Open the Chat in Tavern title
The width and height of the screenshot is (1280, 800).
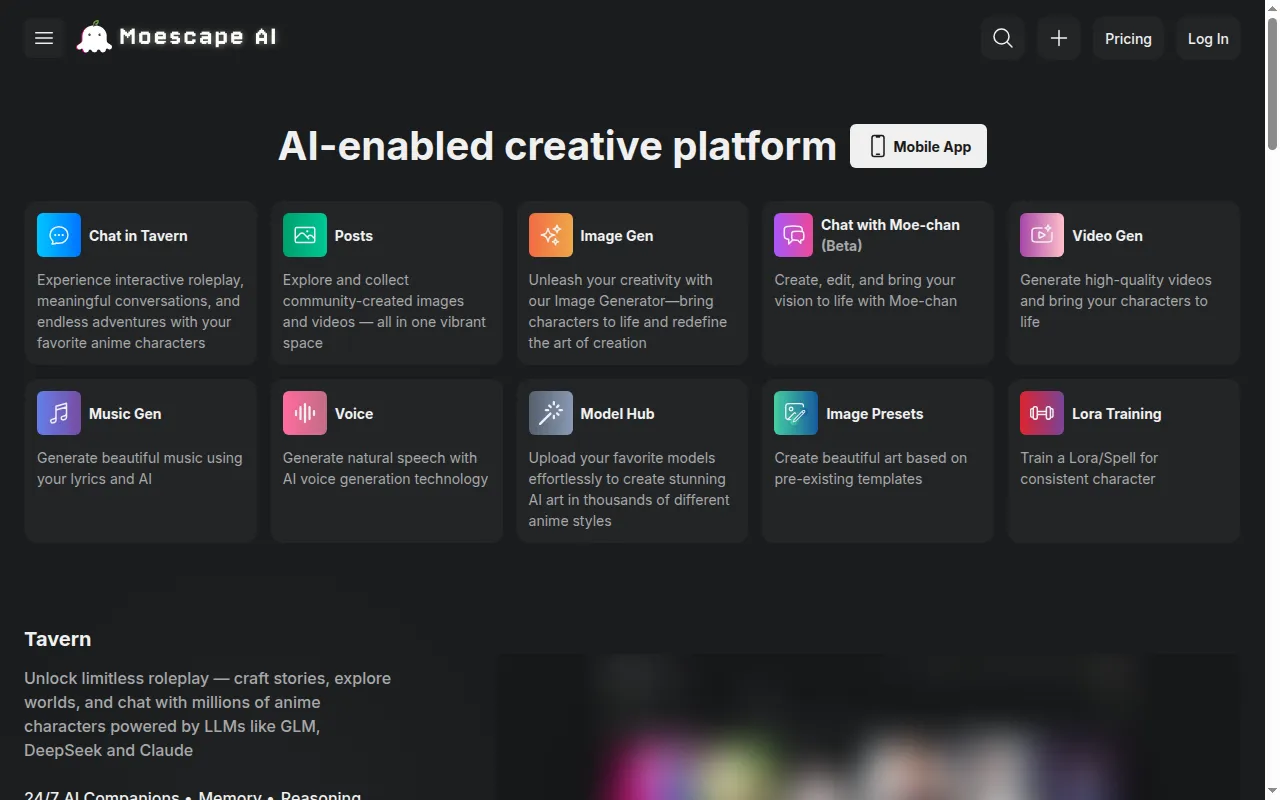(x=138, y=236)
